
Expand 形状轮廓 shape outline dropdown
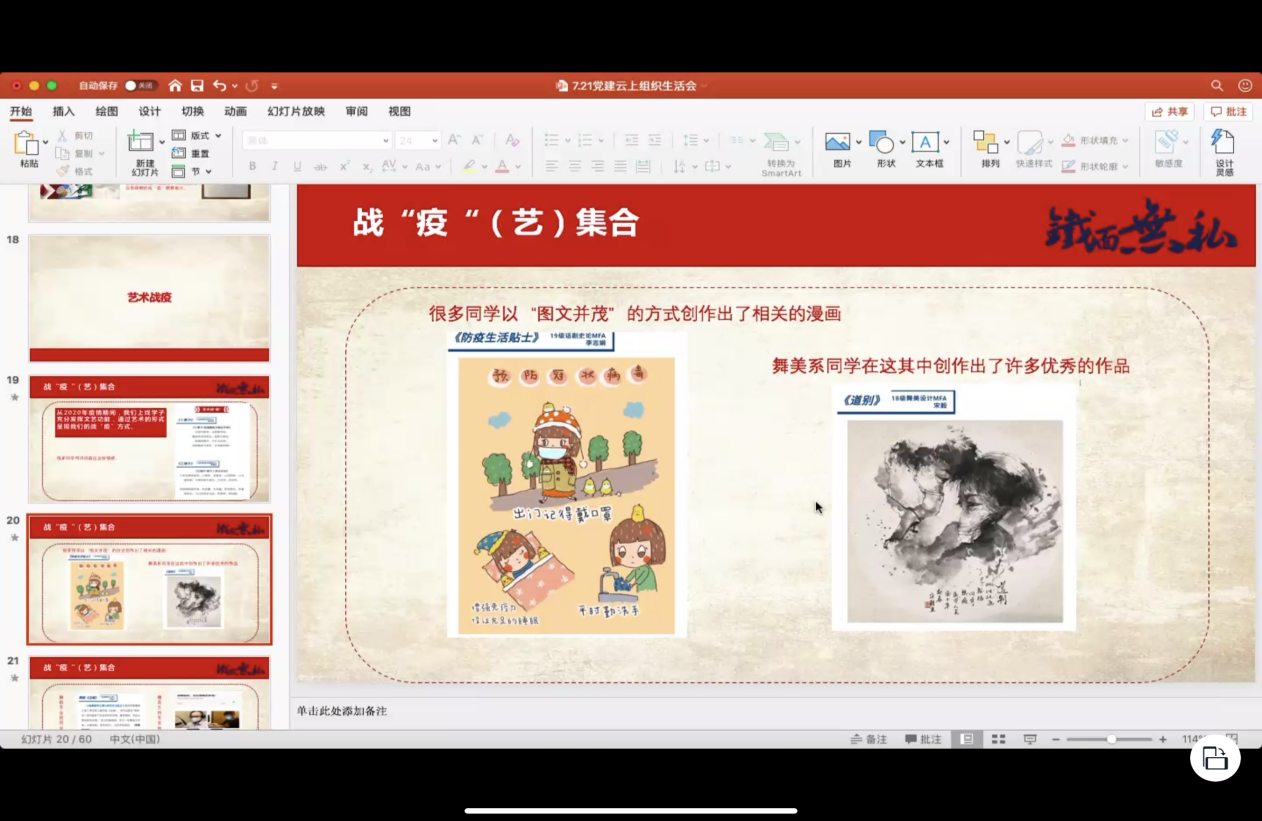coord(1125,167)
